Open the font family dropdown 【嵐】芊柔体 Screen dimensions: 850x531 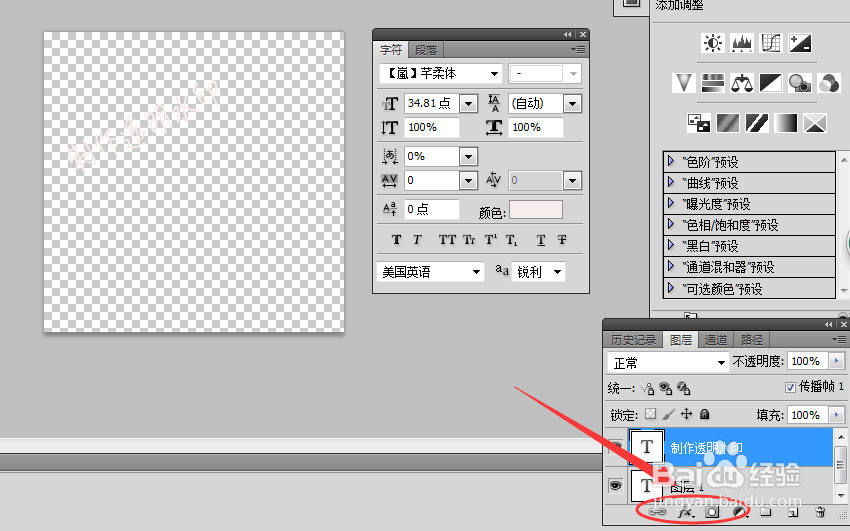point(494,74)
